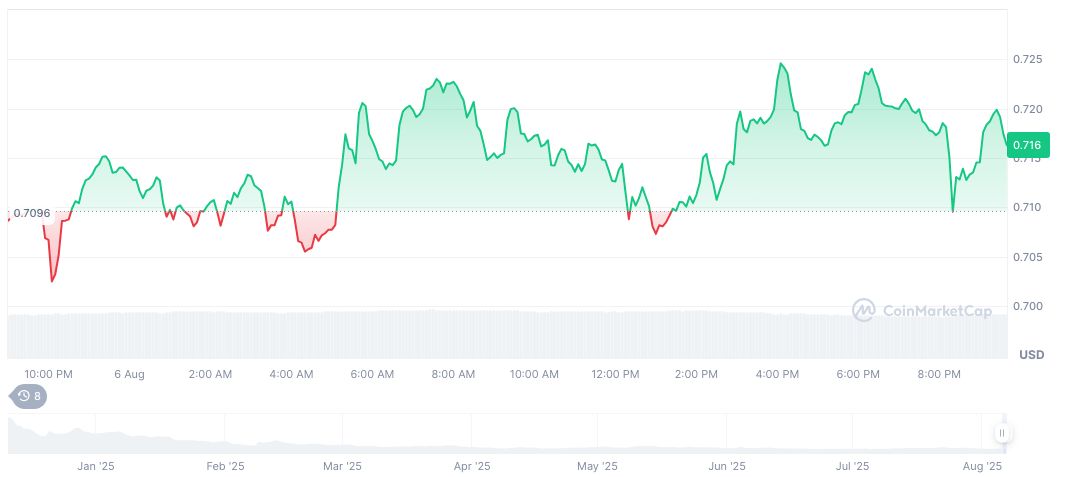This screenshot has height=477, width=1072.
Task: Jump to Mar '25 in range navigator
Action: point(342,465)
